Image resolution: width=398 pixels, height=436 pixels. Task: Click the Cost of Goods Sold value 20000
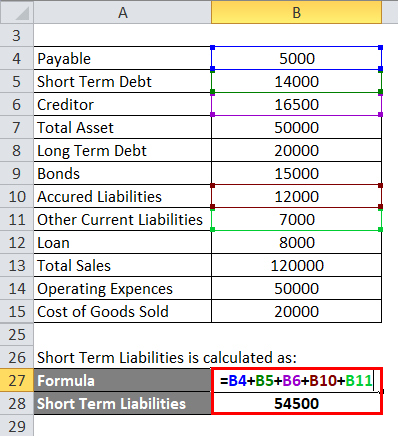tap(296, 311)
